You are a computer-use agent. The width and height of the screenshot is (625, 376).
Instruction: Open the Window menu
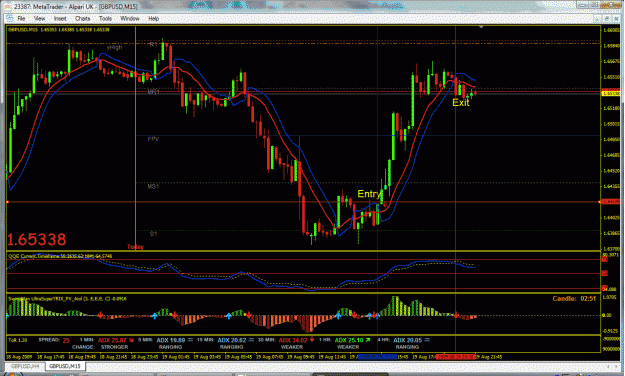[x=130, y=18]
